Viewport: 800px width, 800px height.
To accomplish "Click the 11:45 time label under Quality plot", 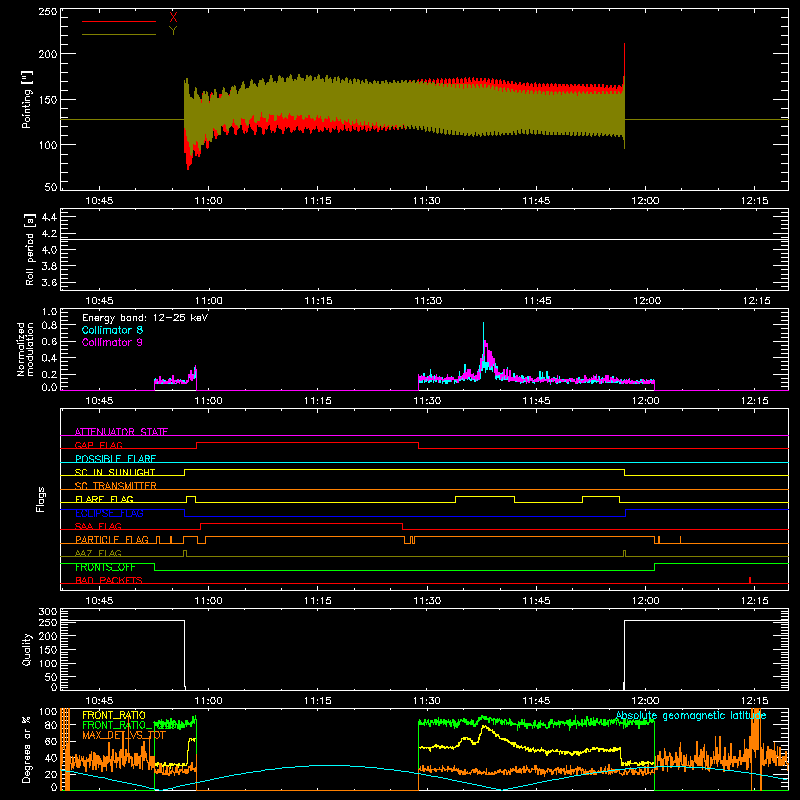I will [x=536, y=701].
